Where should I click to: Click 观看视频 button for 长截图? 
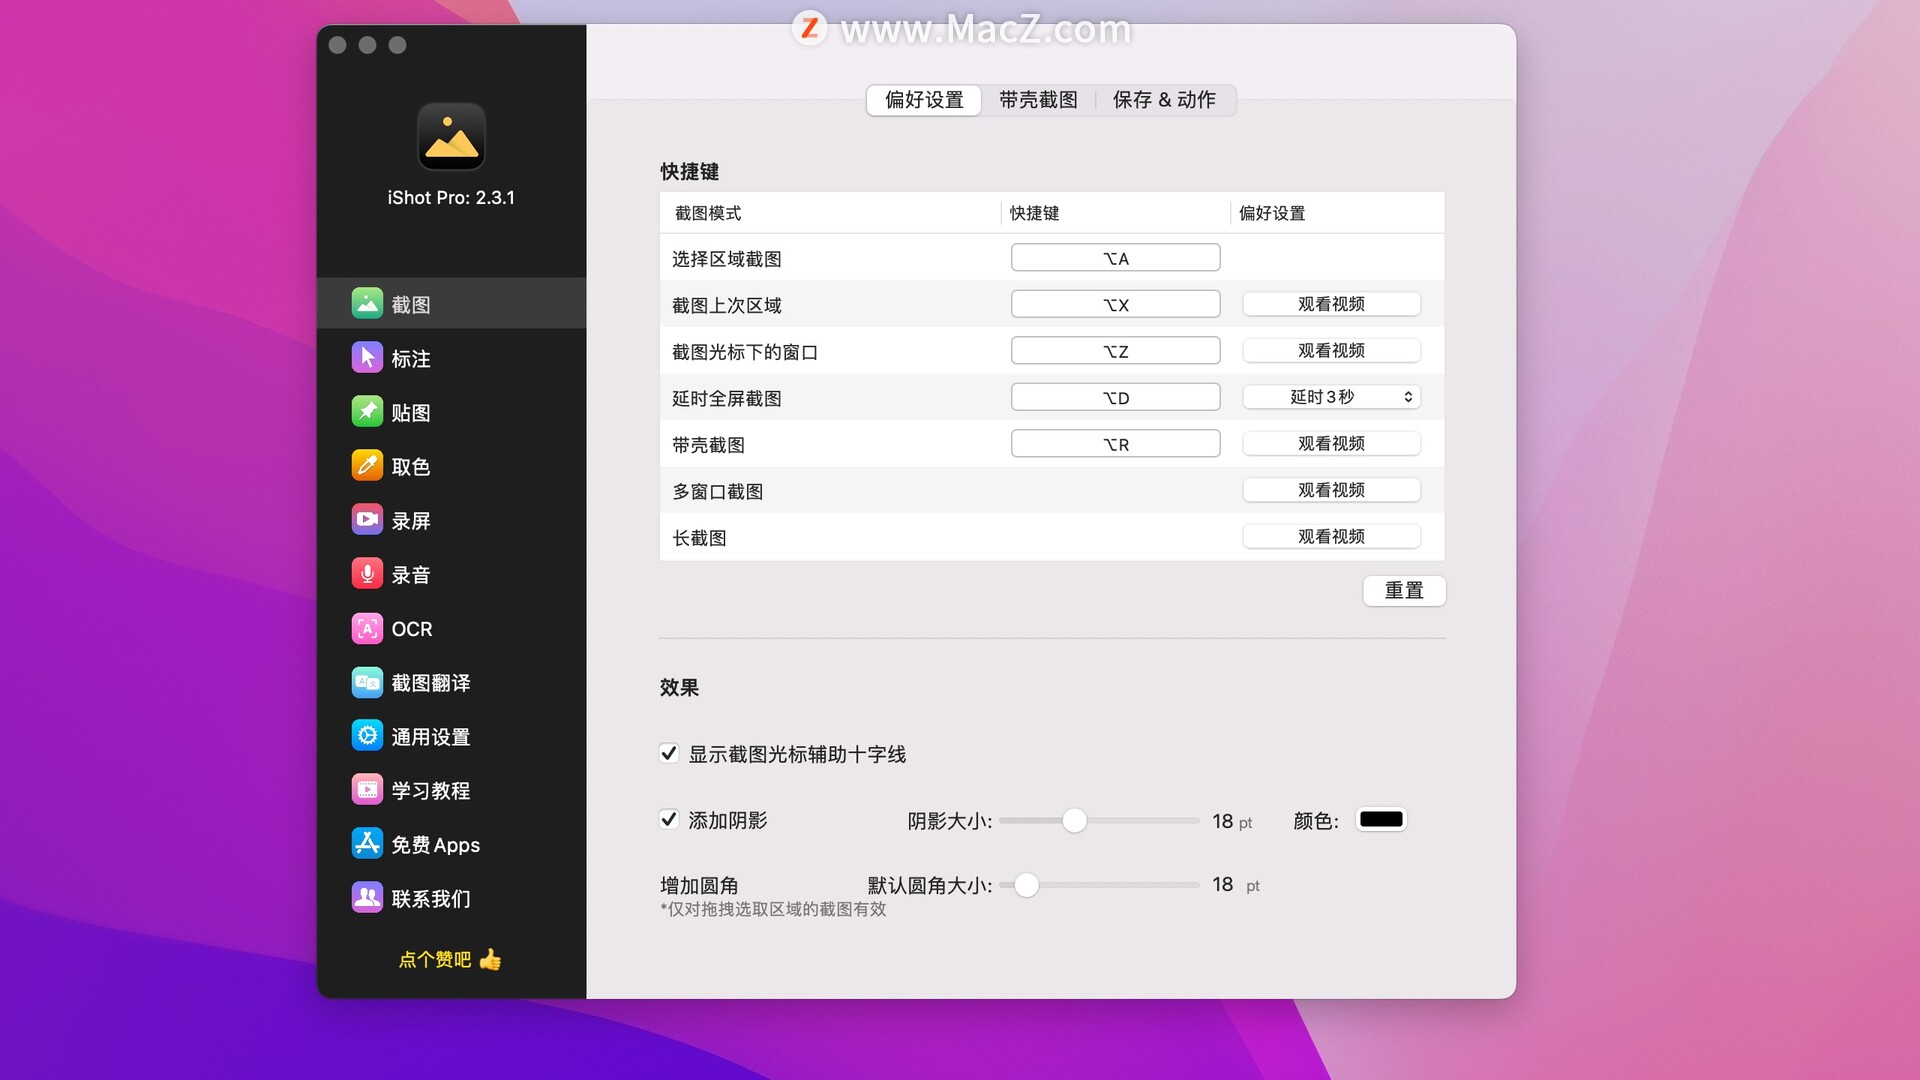click(1331, 537)
